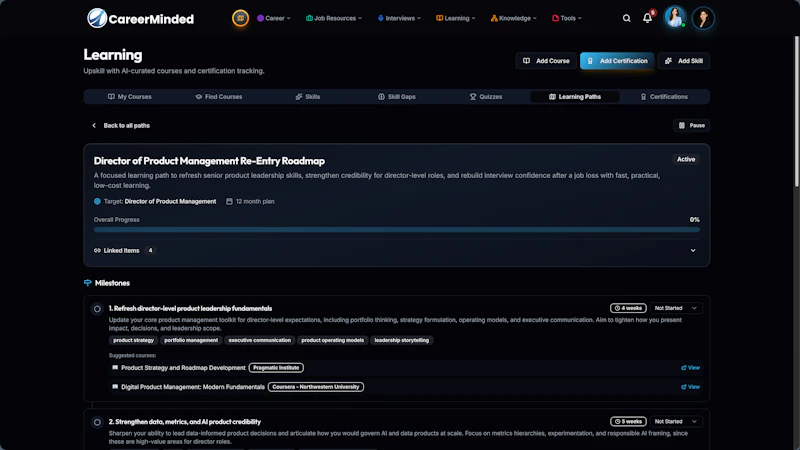The height and width of the screenshot is (450, 800).
Task: Pause the learning path
Action: tap(691, 126)
